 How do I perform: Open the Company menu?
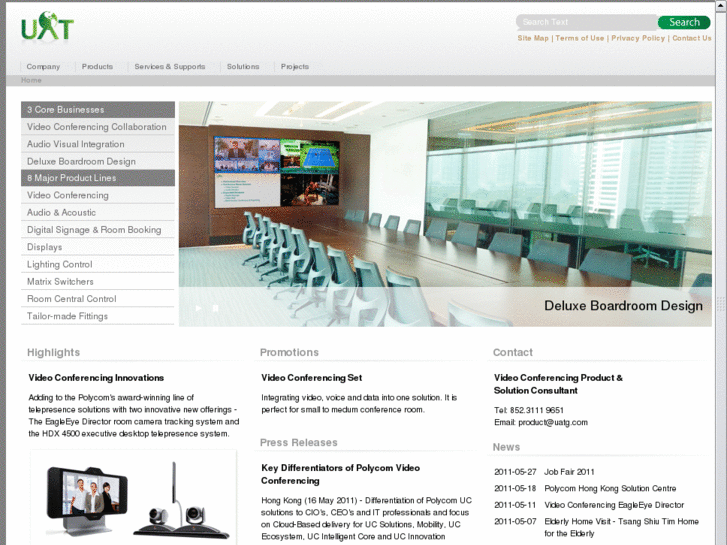[43, 66]
